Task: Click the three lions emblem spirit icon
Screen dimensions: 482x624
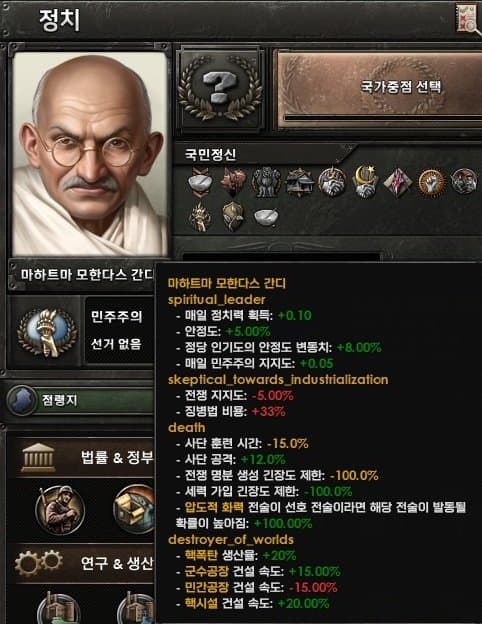Action: coord(266,182)
